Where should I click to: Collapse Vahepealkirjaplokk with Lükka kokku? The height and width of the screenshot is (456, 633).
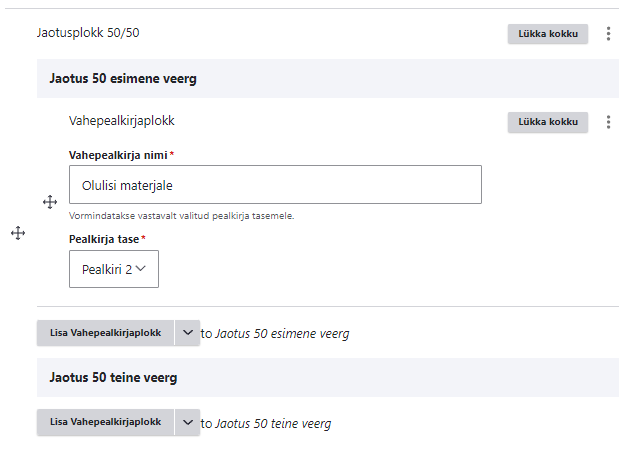[x=548, y=122]
